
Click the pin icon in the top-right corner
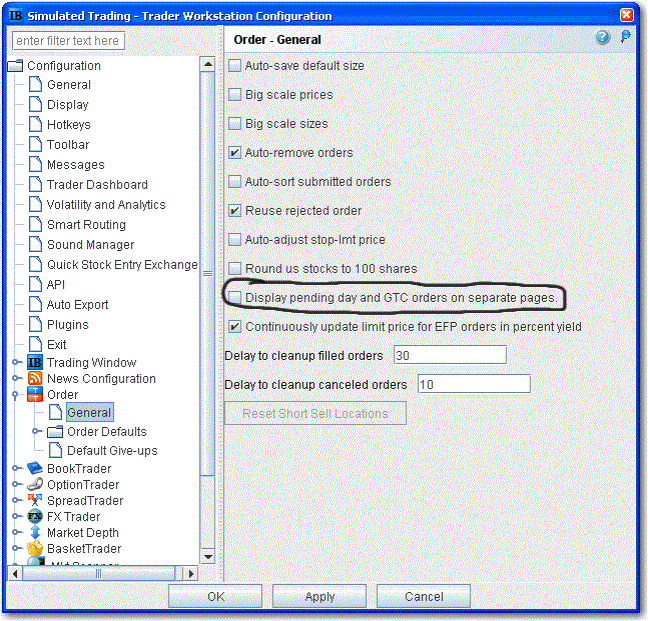(x=626, y=38)
